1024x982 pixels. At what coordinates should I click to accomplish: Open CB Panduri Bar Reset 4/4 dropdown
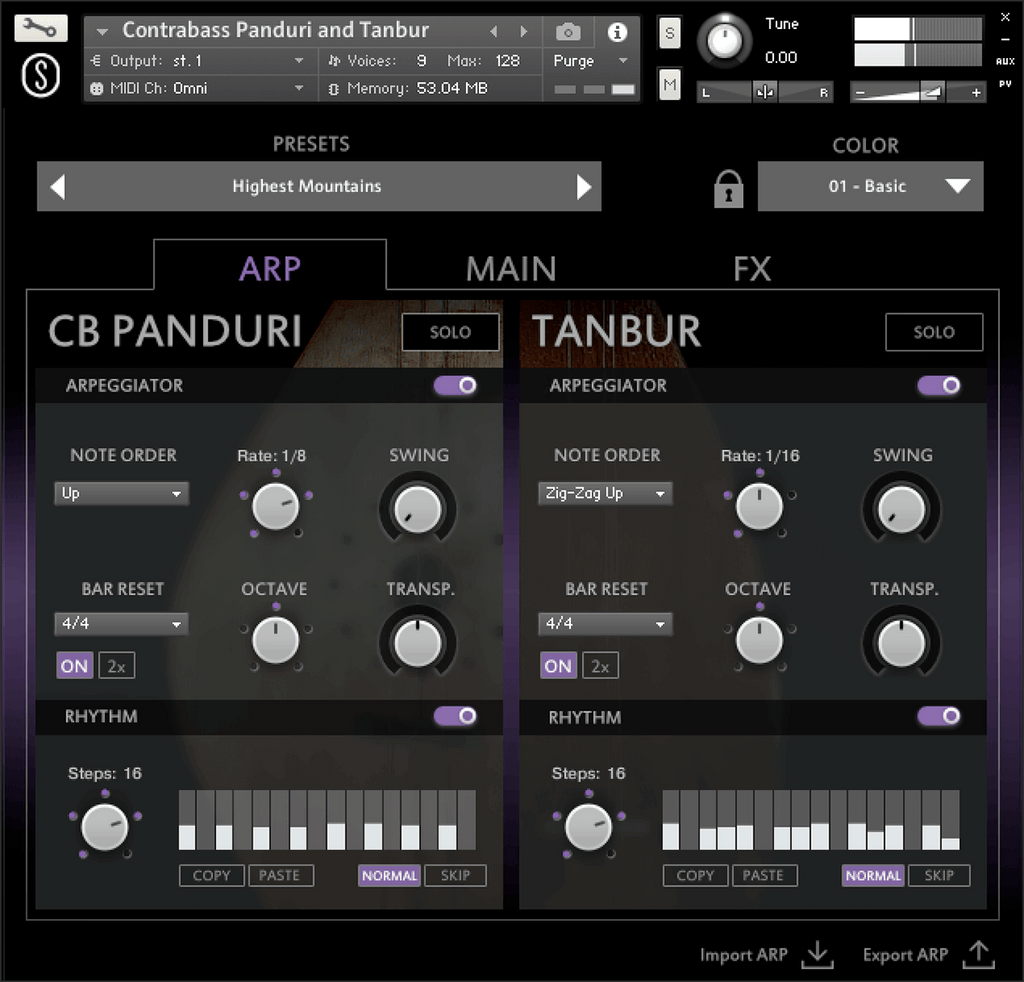(121, 624)
